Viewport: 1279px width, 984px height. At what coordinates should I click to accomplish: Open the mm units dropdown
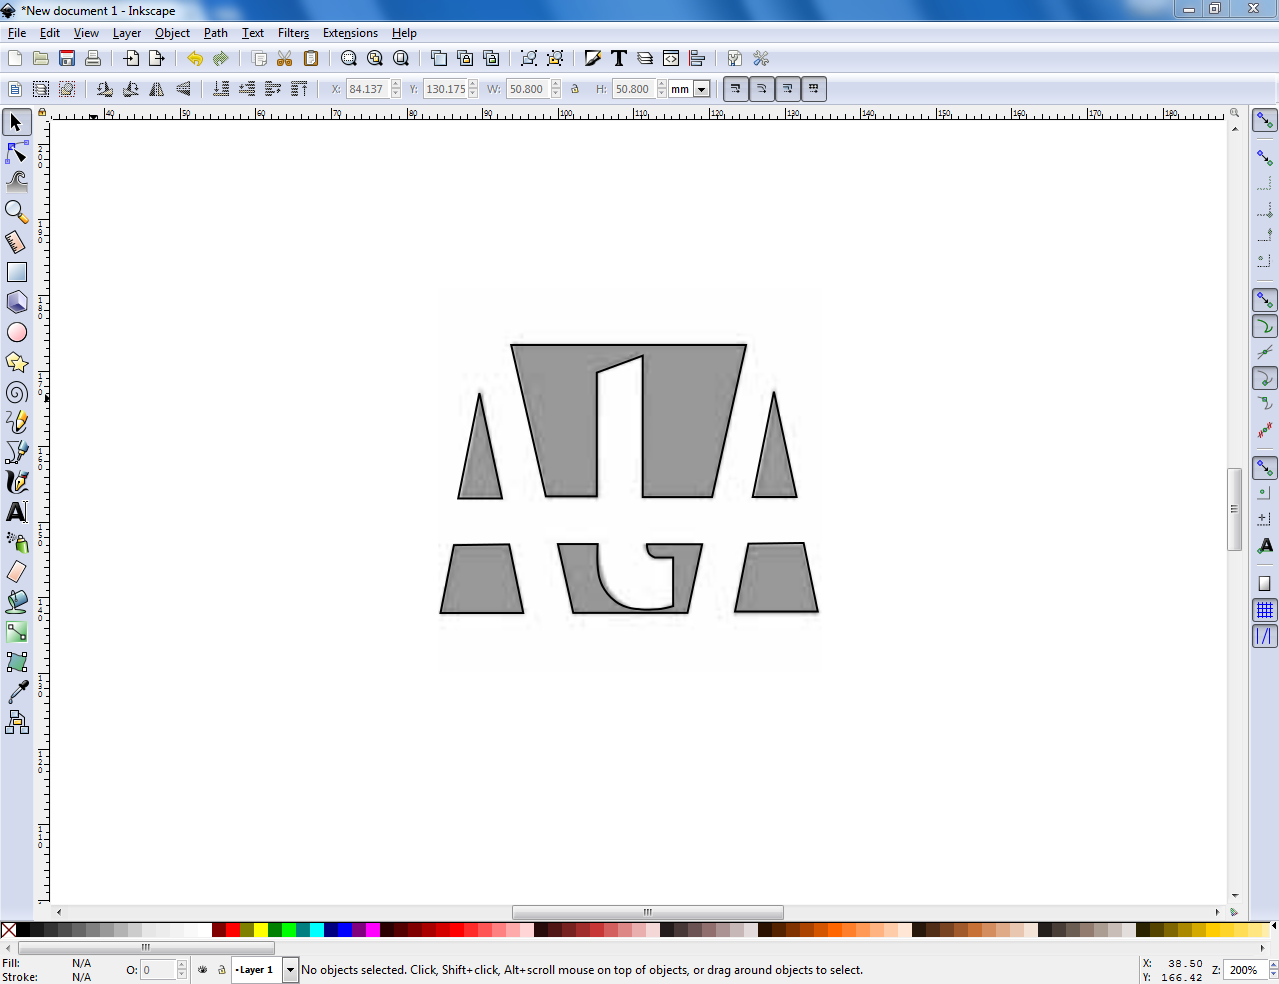click(x=702, y=89)
